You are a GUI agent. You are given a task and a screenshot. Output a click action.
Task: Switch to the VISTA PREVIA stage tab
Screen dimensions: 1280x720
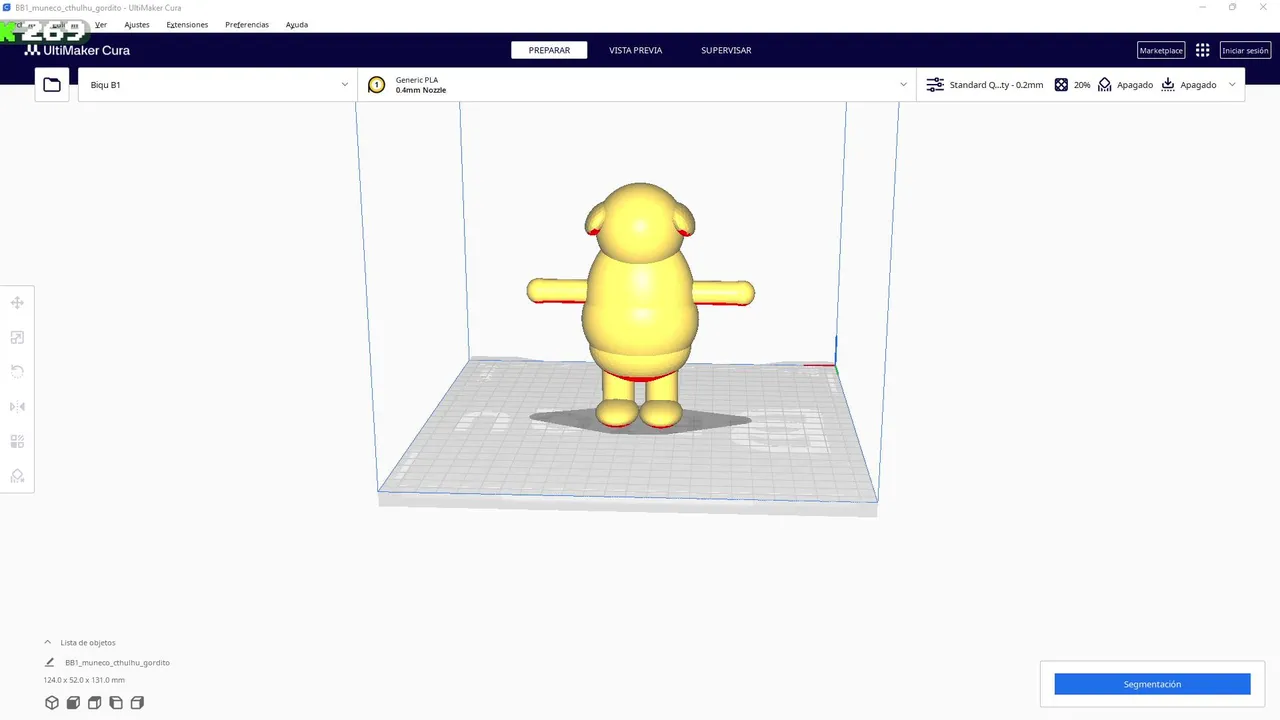635,50
